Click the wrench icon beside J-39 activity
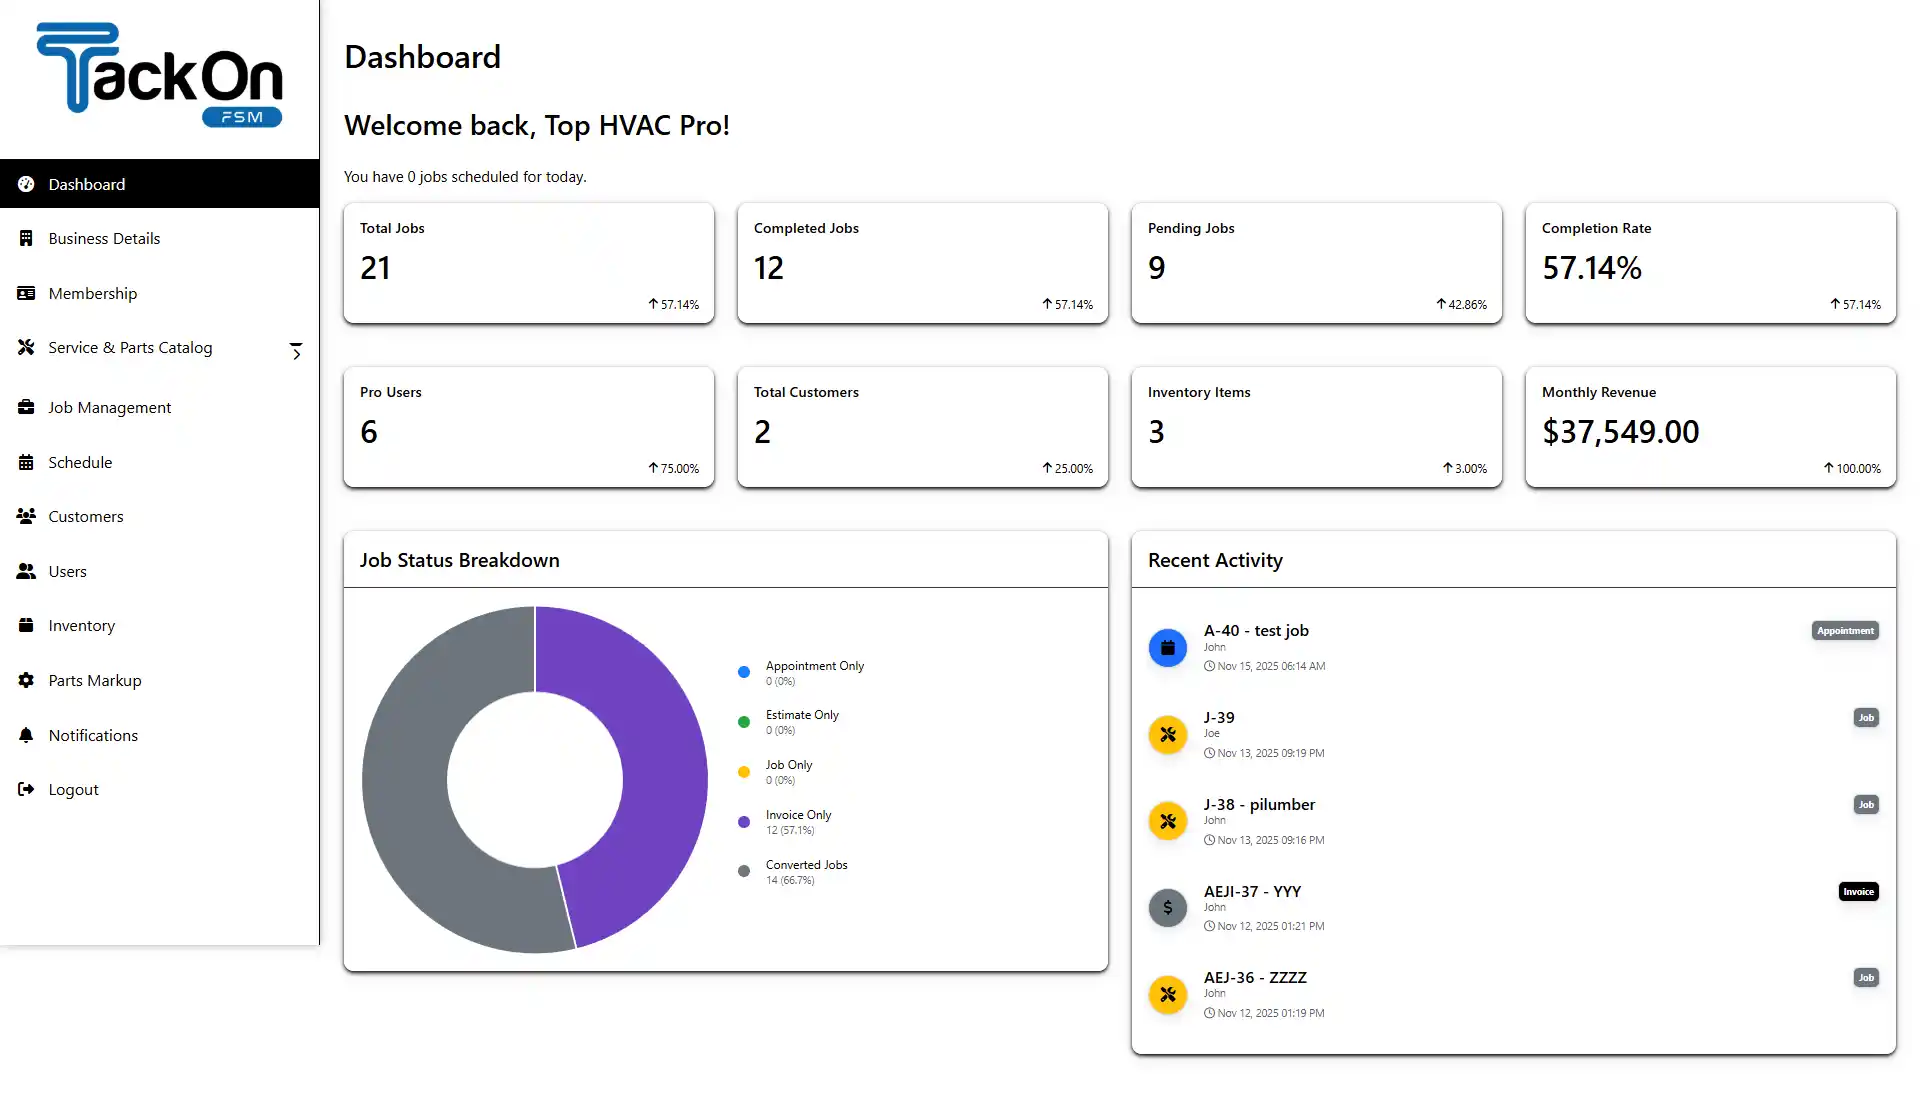 point(1167,734)
